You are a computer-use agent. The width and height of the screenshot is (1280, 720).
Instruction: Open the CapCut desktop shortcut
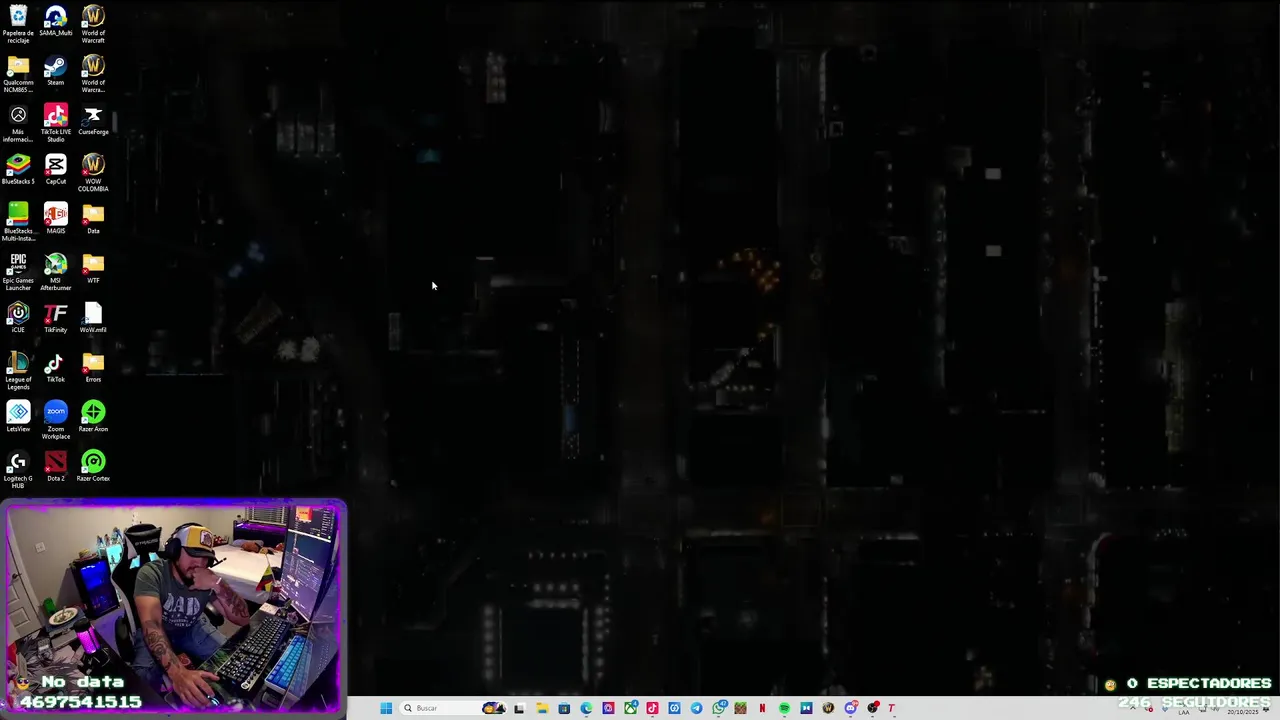pos(55,170)
